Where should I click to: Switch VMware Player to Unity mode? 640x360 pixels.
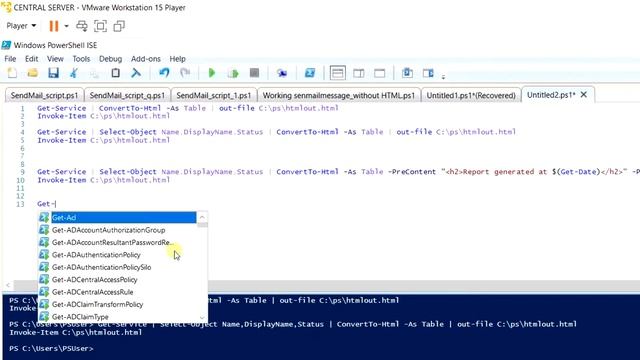tap(119, 26)
